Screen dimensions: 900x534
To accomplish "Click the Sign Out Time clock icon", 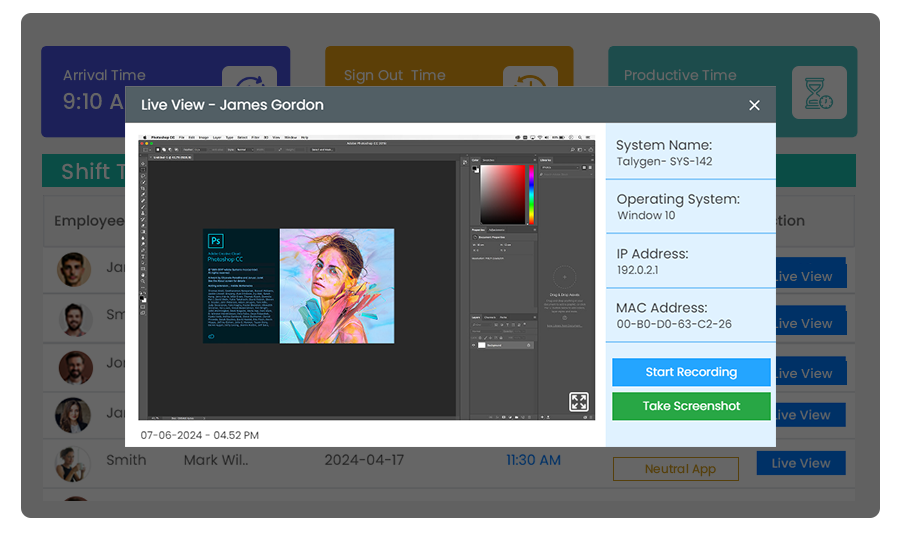I will click(529, 88).
